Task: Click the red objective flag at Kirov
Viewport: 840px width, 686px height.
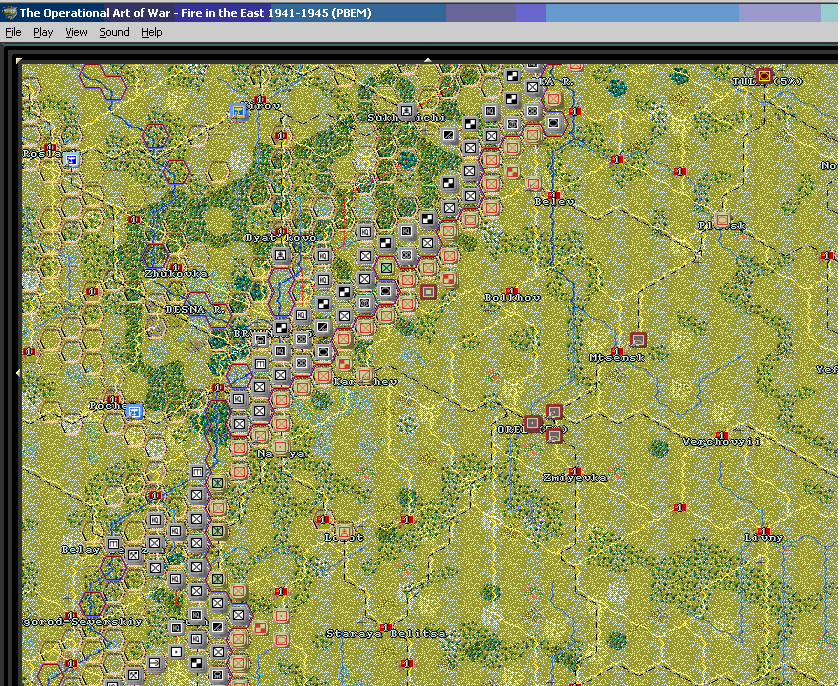Action: pyautogui.click(x=260, y=100)
